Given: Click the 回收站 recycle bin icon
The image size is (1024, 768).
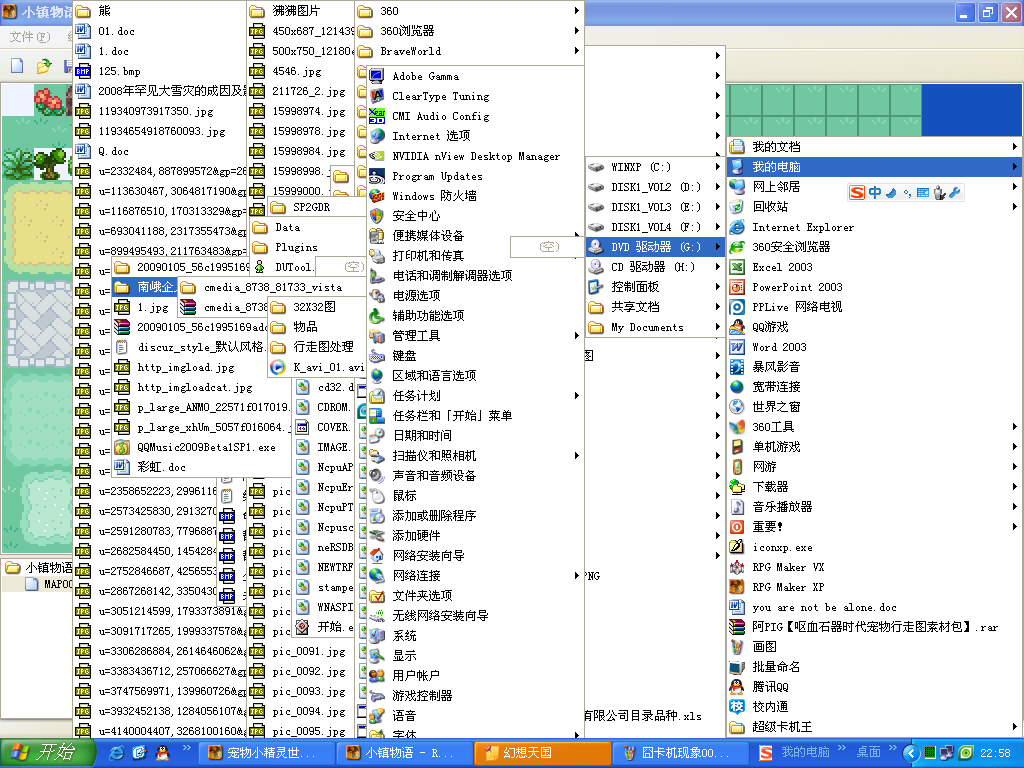Looking at the screenshot, I should click(x=737, y=207).
